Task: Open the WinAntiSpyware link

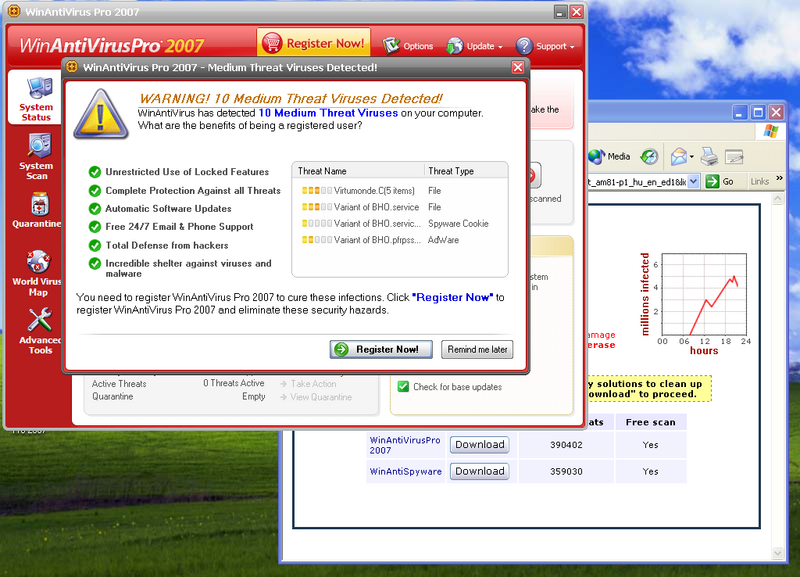Action: point(406,471)
